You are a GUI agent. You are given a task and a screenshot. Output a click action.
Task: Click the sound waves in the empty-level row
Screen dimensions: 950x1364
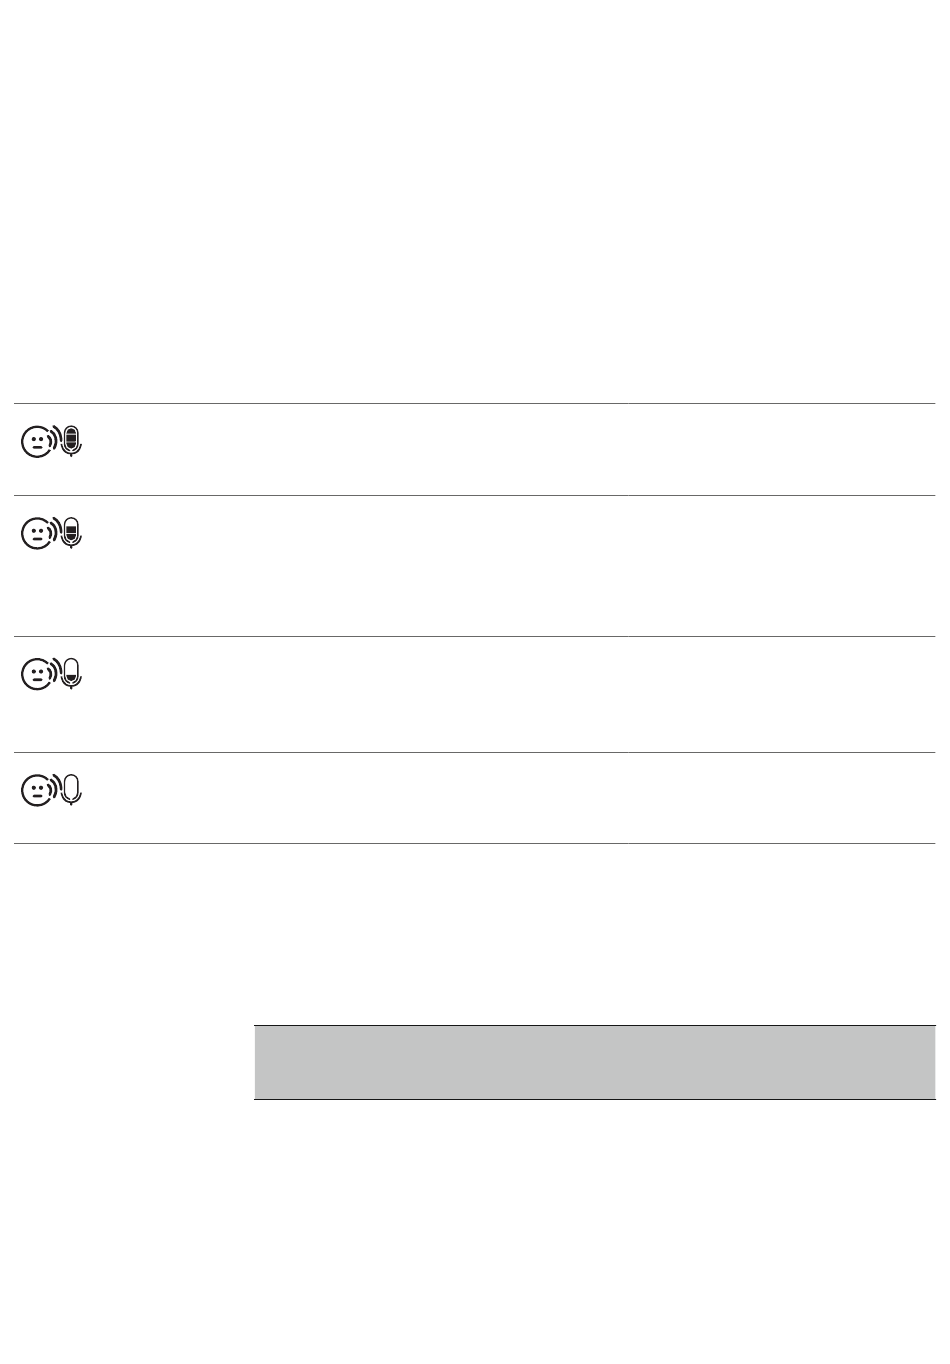57,789
